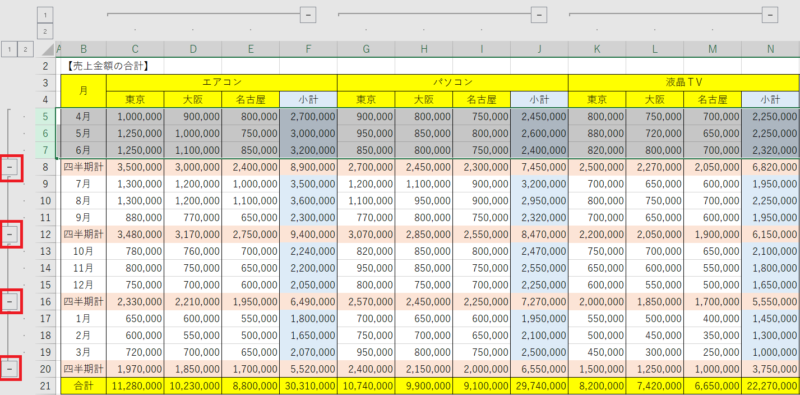Select row 16 header
Image resolution: width=800 pixels, height=395 pixels.
click(46, 302)
